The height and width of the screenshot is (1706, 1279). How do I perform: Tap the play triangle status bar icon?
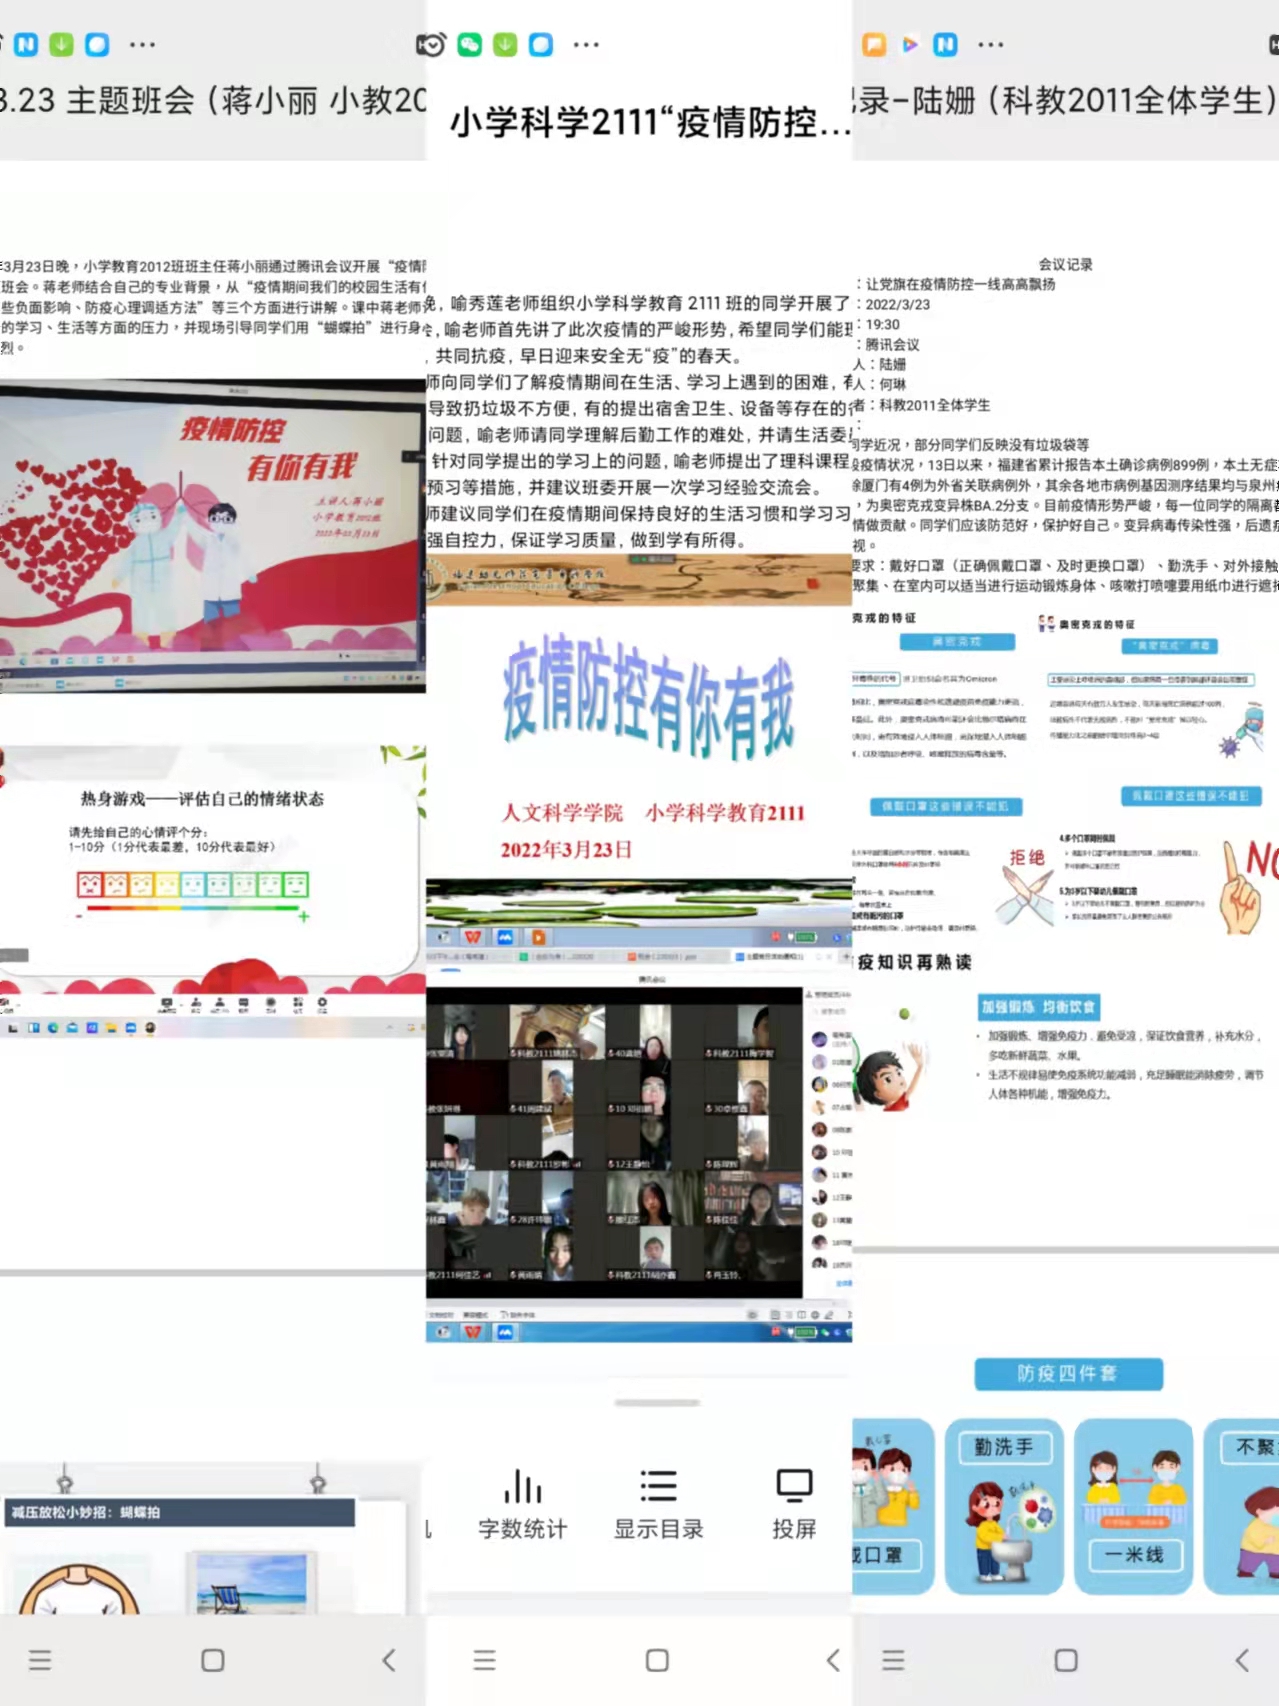(909, 45)
